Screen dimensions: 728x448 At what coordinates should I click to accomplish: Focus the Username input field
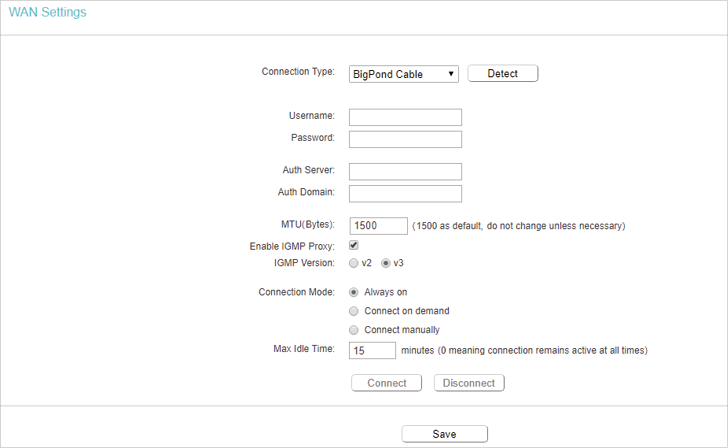coord(405,117)
